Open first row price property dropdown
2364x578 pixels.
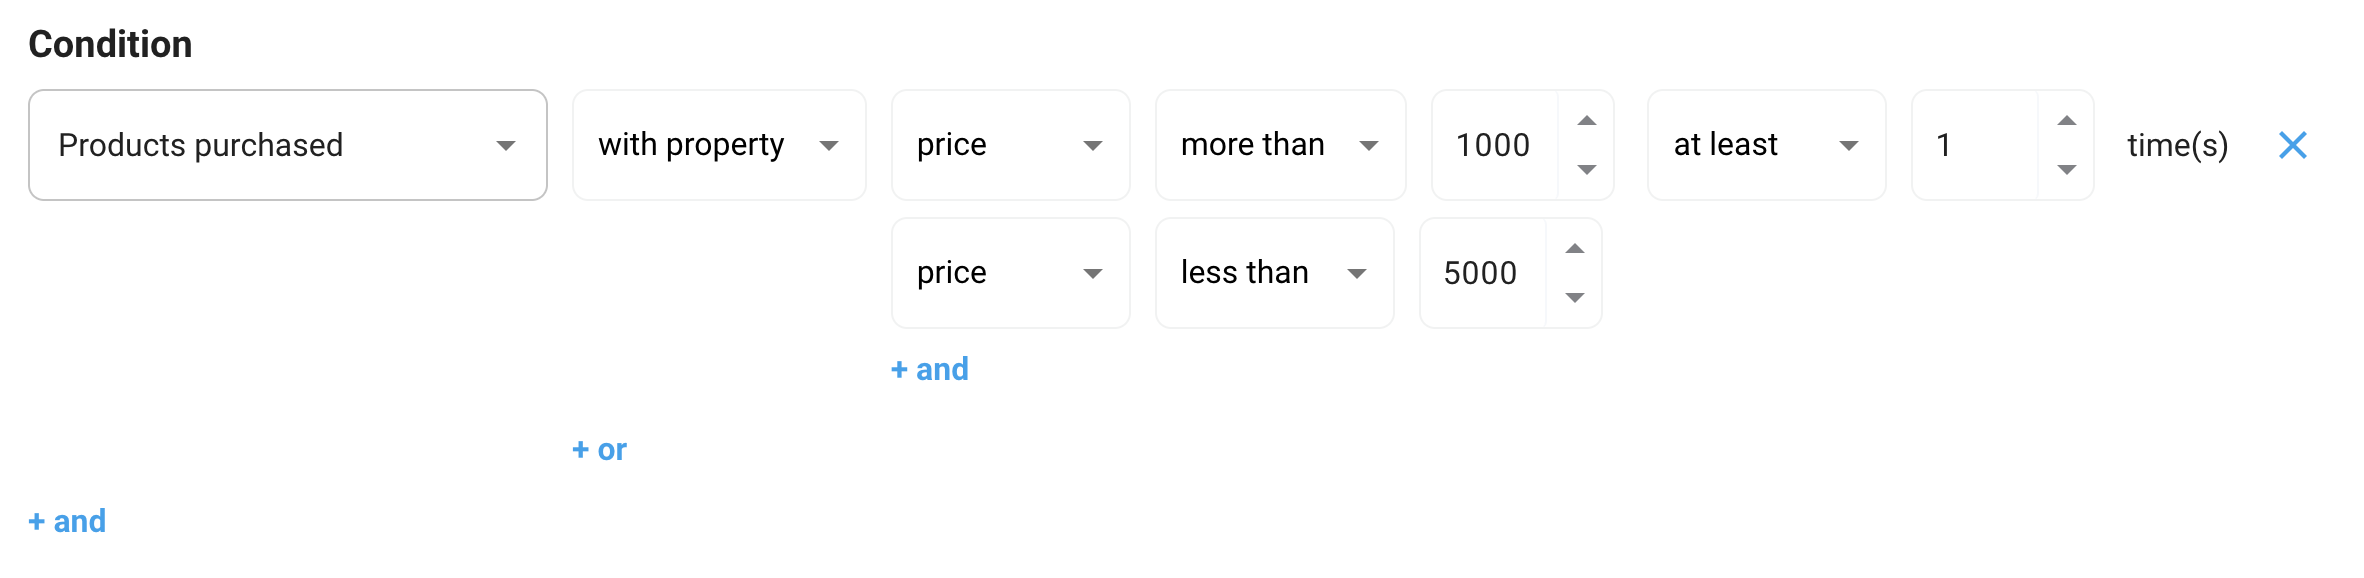coord(1009,145)
